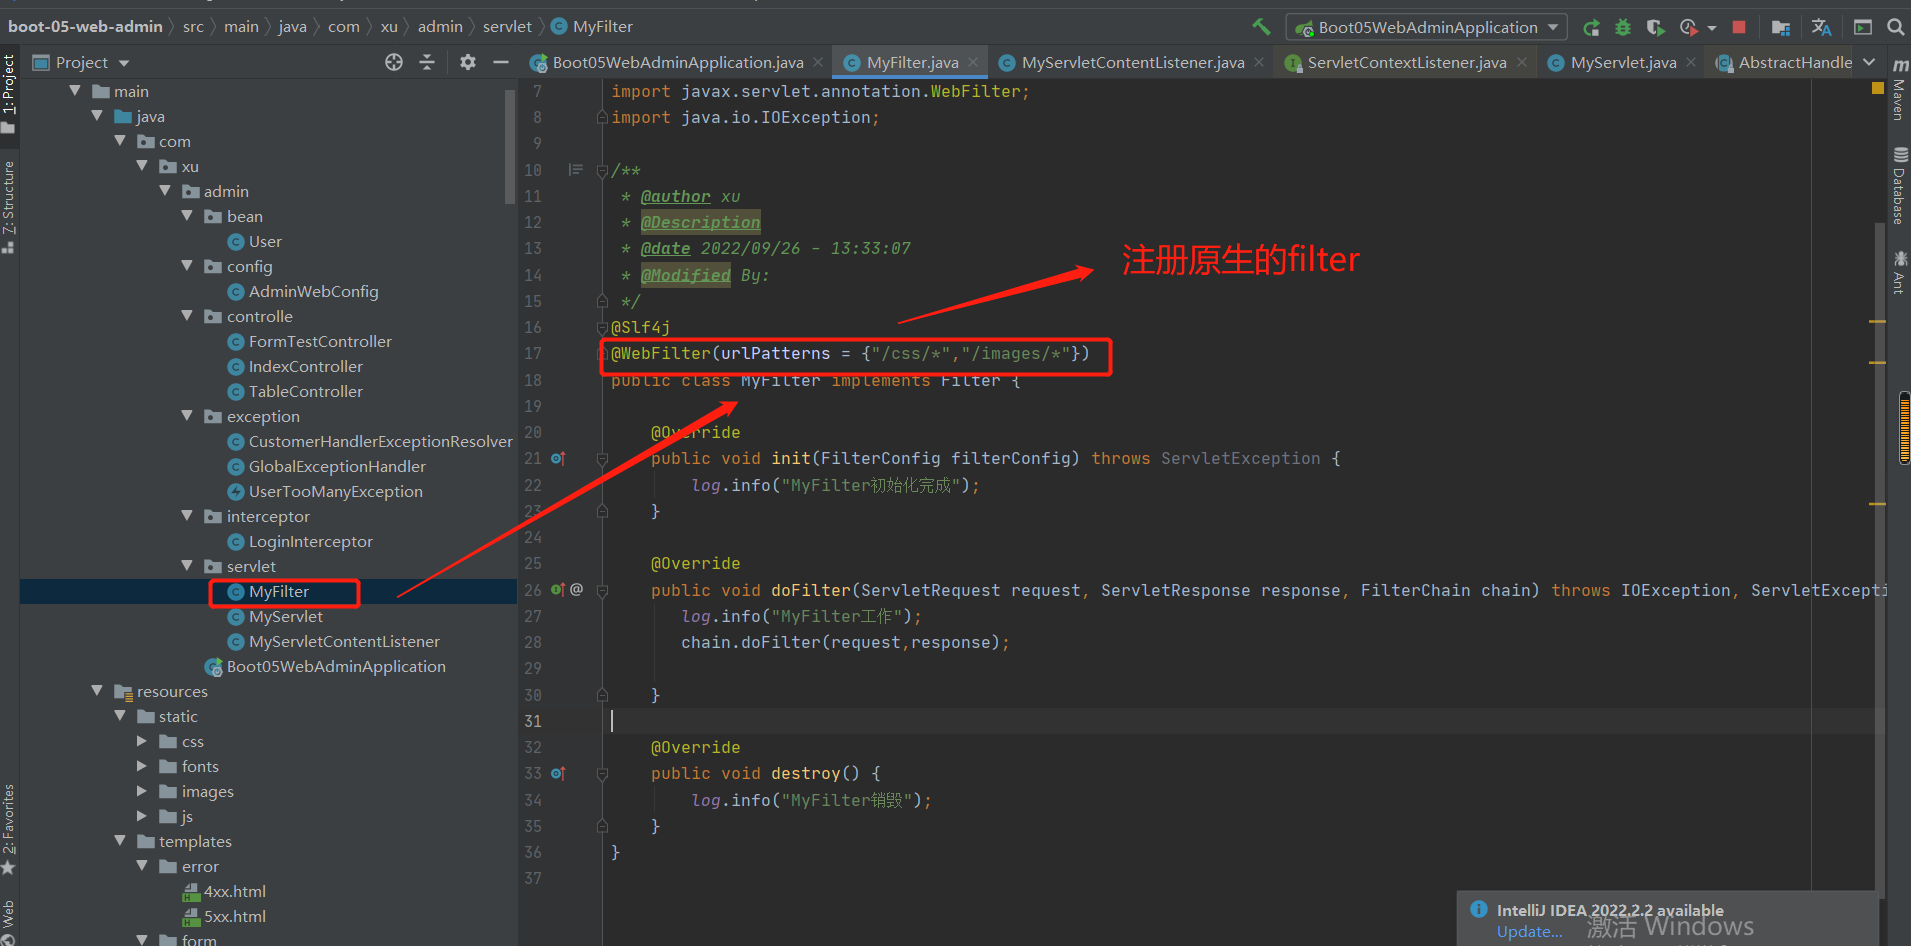Select Boot05WebAdminApplication class in tree
Image resolution: width=1911 pixels, height=946 pixels.
click(x=335, y=666)
